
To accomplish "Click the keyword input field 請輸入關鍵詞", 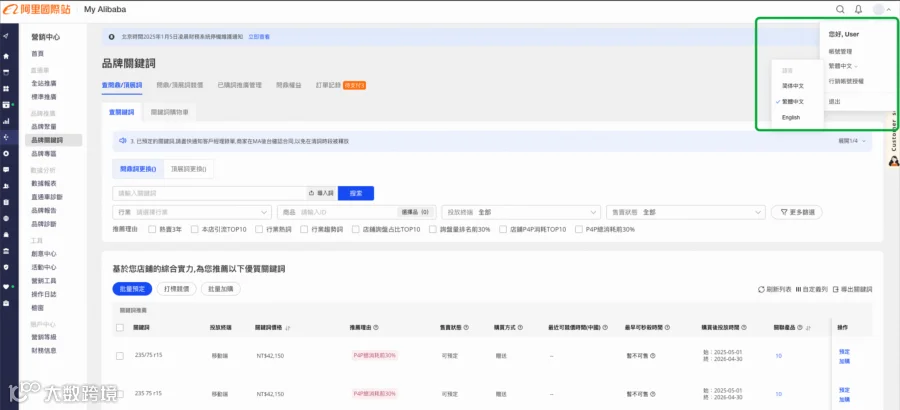I will coord(209,194).
